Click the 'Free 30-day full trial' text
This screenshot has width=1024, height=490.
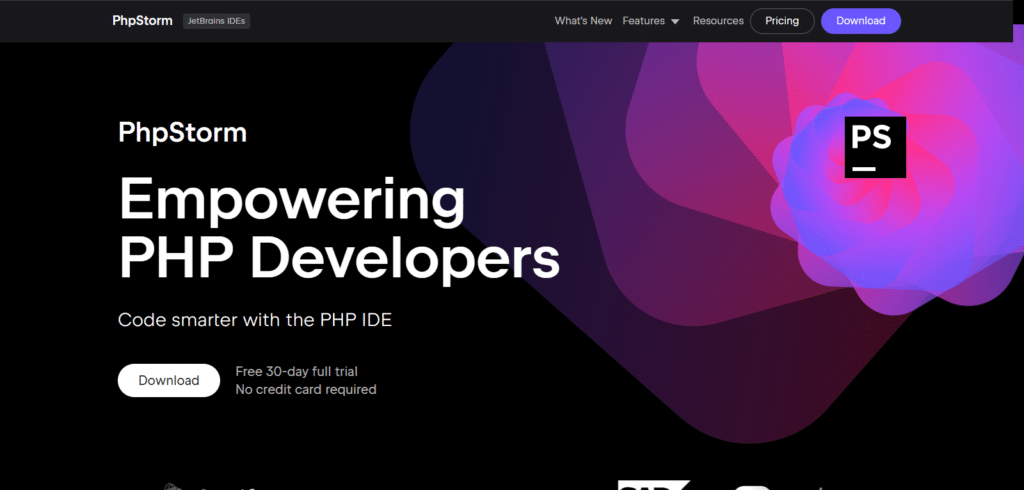click(296, 372)
